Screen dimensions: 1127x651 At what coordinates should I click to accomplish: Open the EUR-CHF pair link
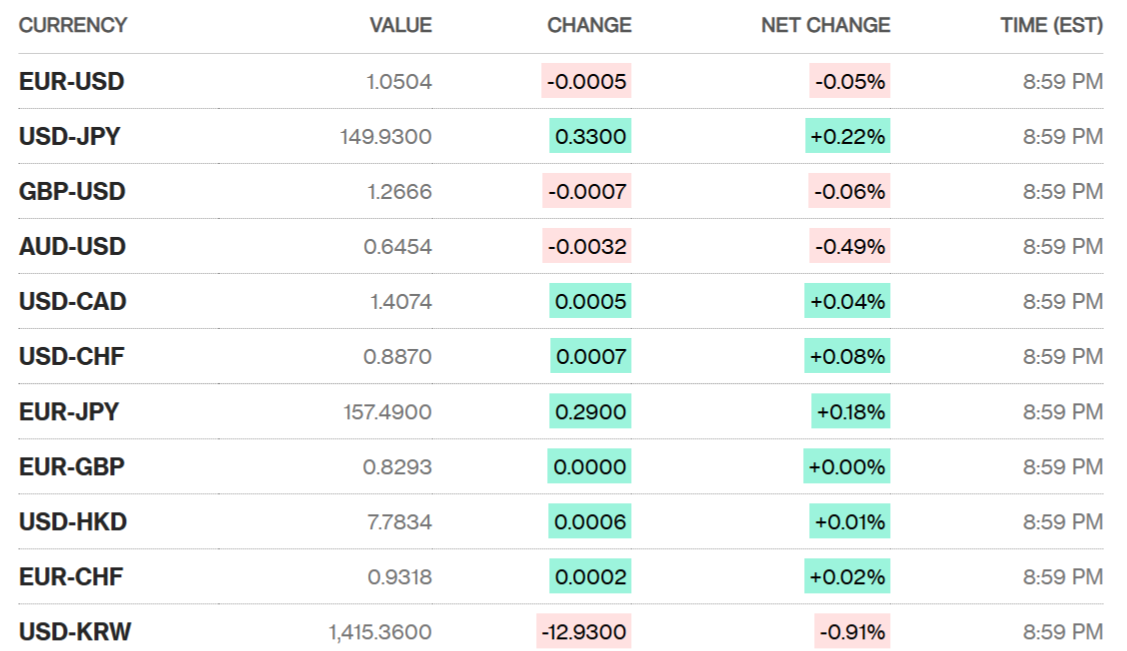point(70,577)
